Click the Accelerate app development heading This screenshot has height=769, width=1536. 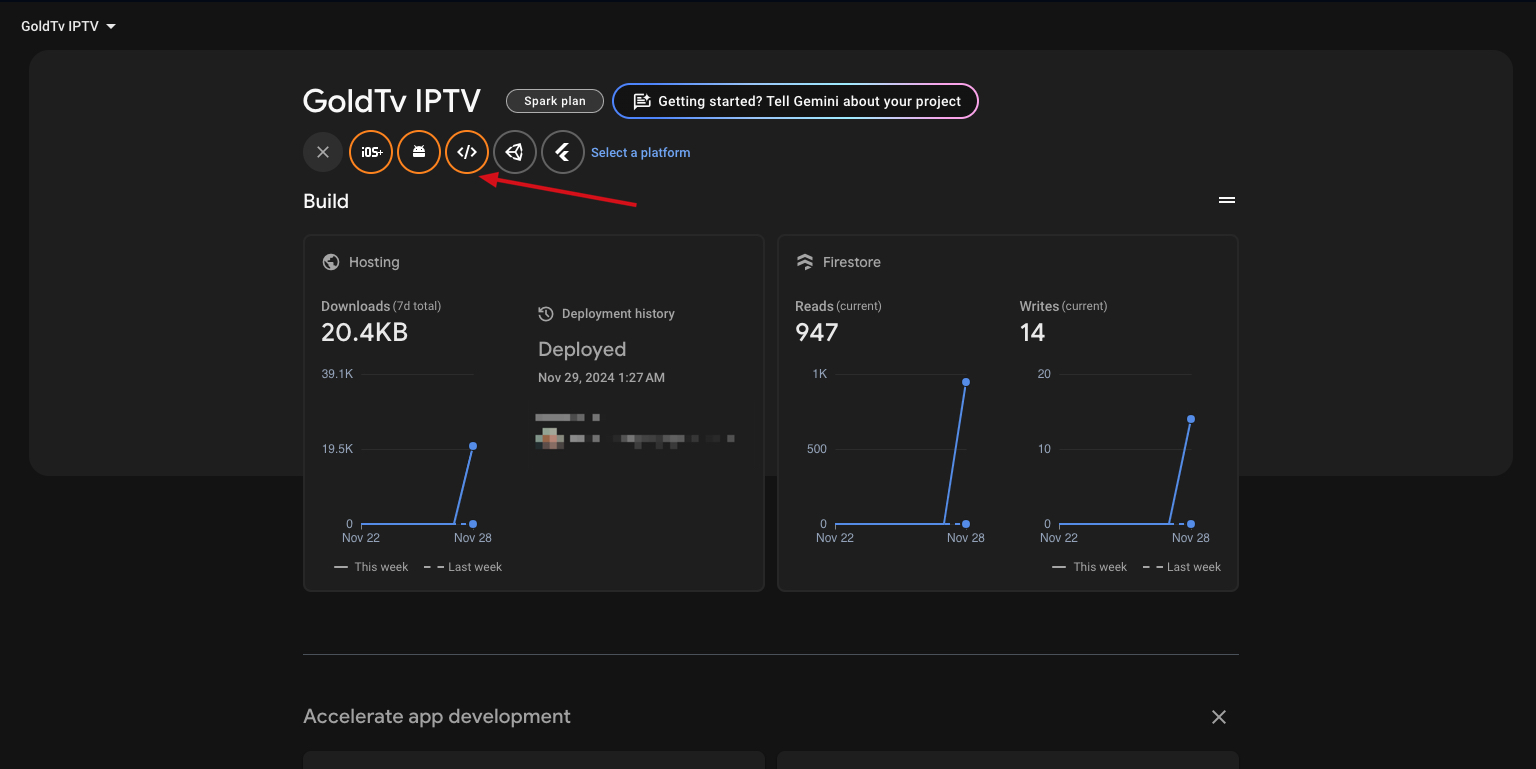tap(437, 717)
